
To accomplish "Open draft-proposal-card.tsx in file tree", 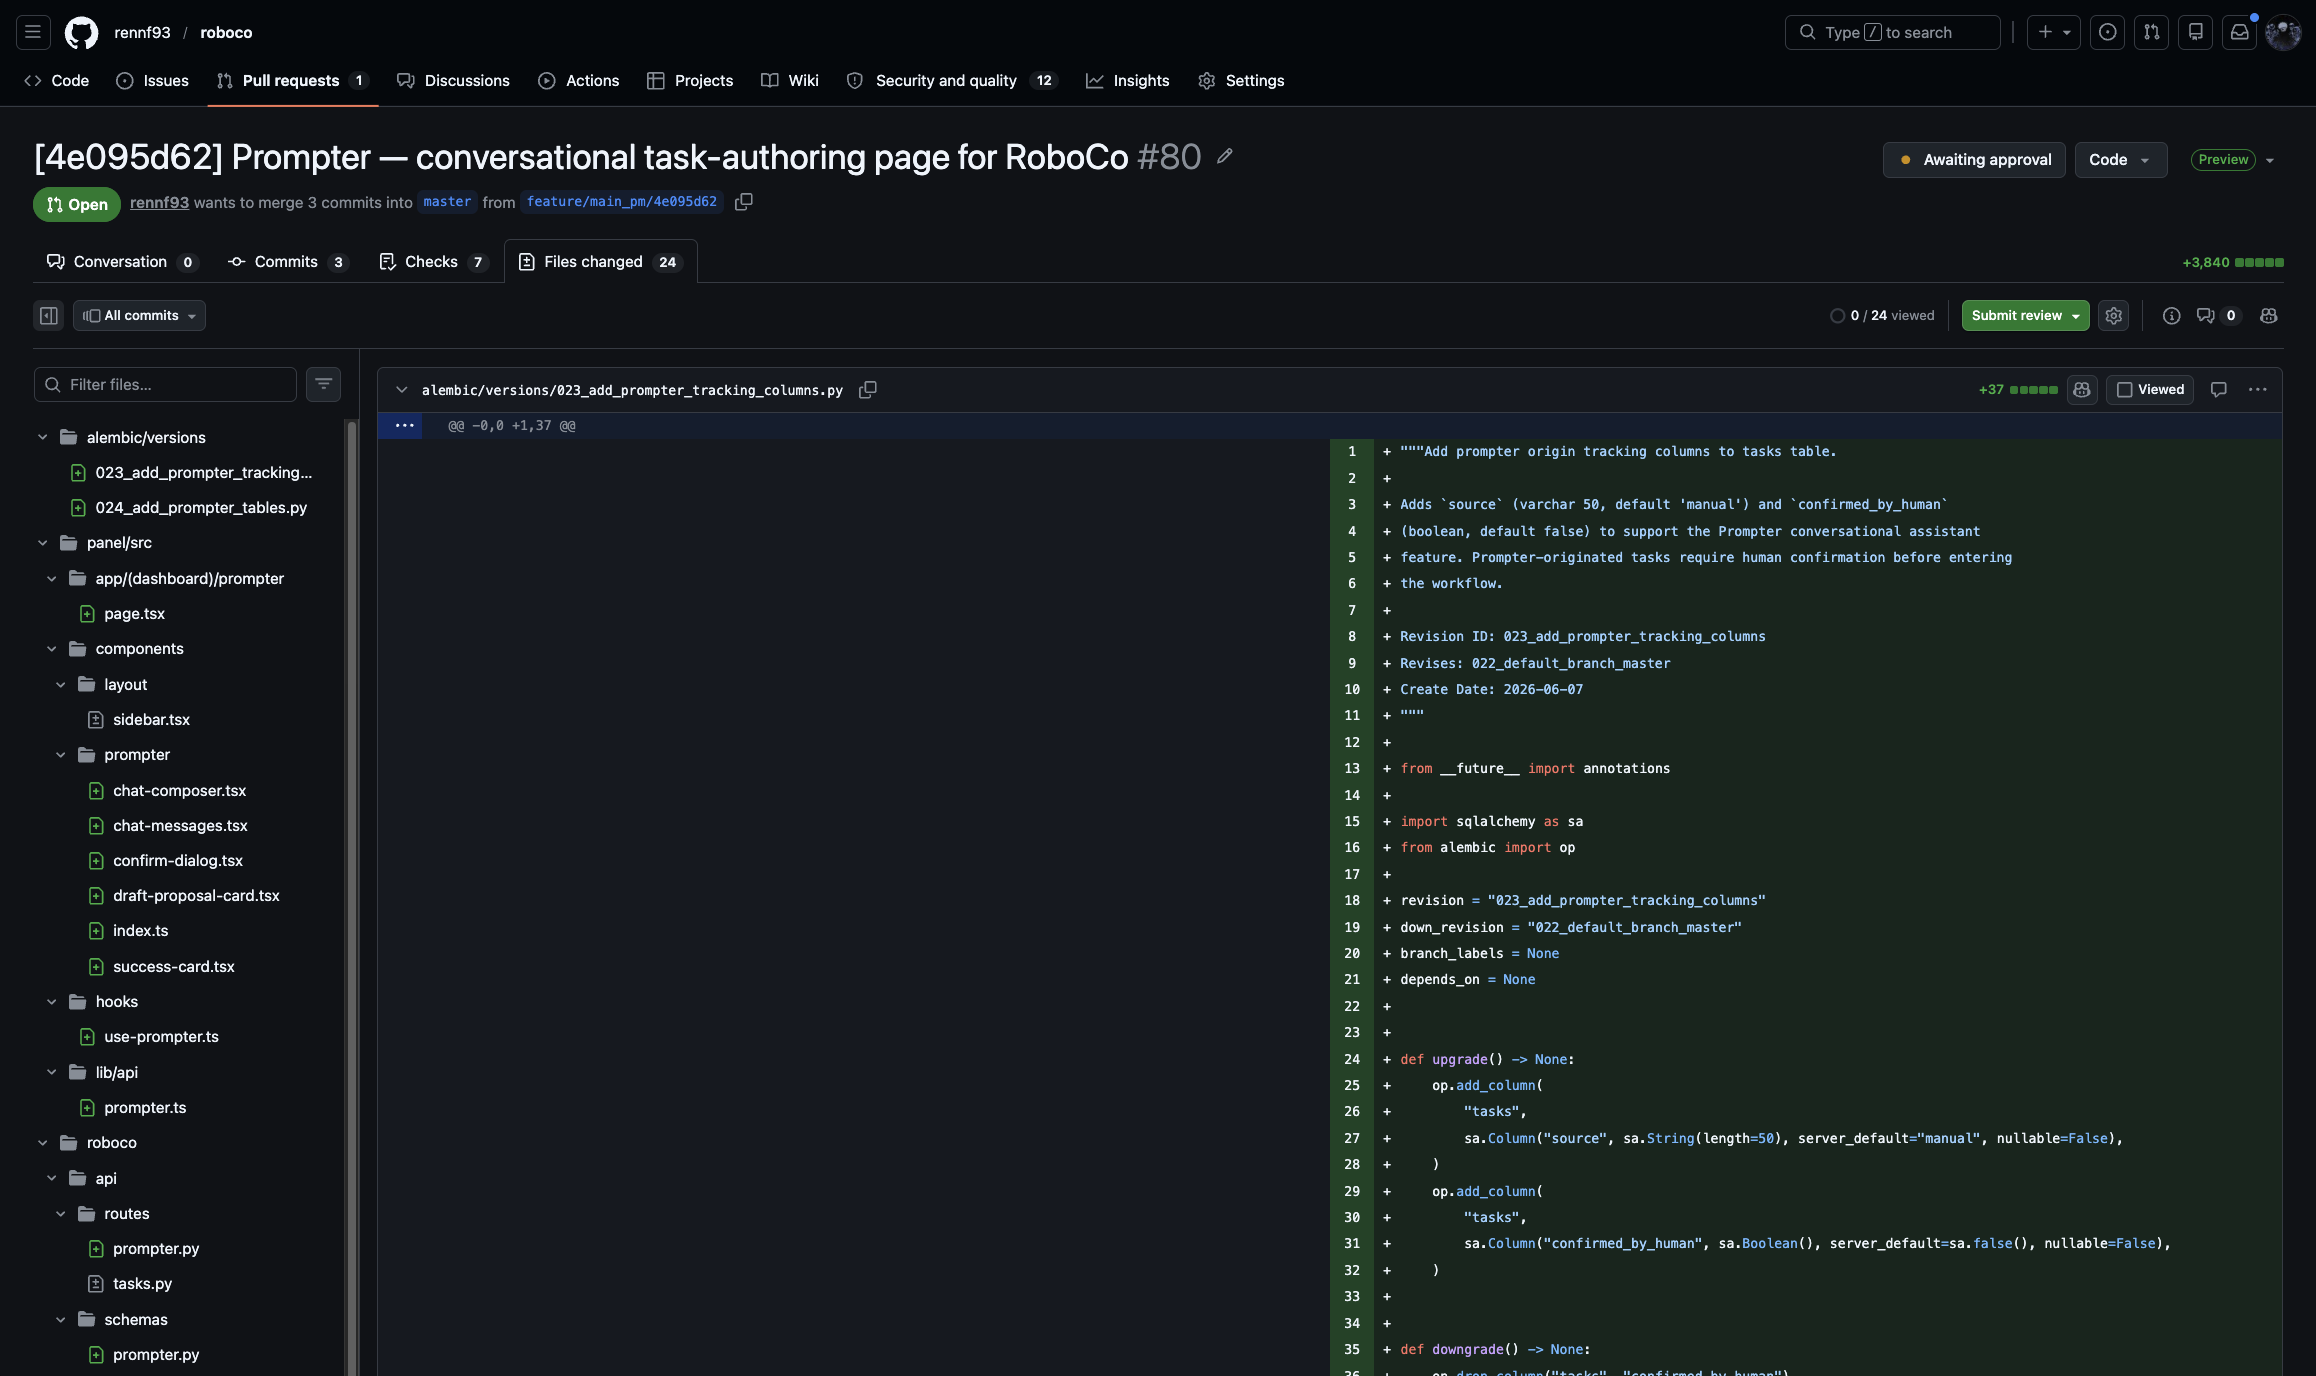I will 196,896.
